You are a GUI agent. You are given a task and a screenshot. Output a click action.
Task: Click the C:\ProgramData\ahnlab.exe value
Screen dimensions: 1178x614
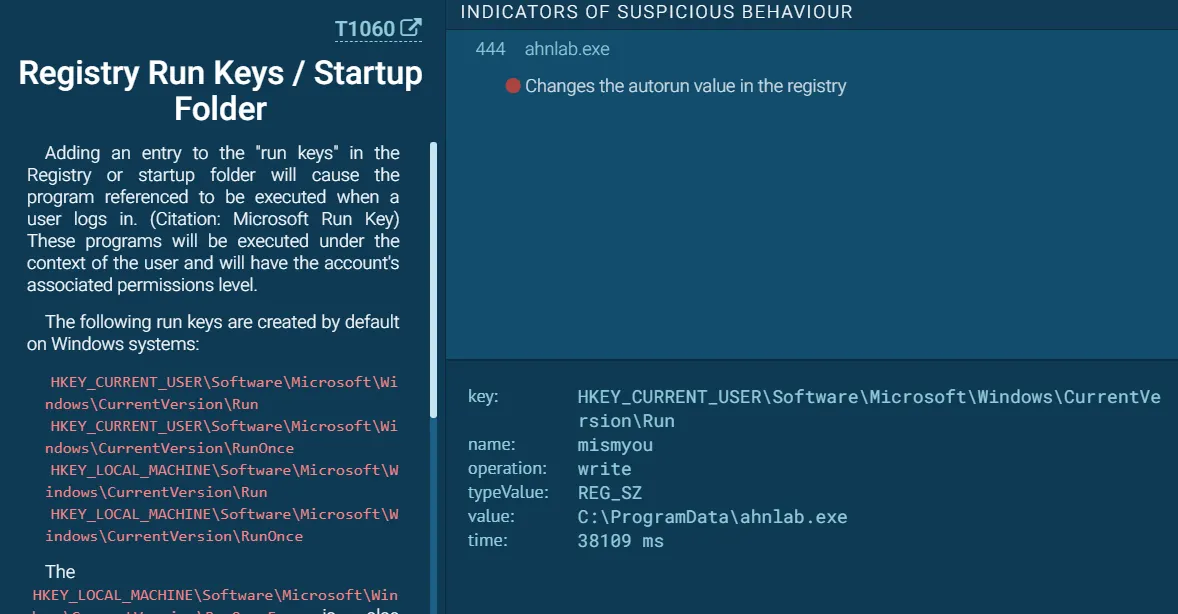pyautogui.click(x=712, y=517)
